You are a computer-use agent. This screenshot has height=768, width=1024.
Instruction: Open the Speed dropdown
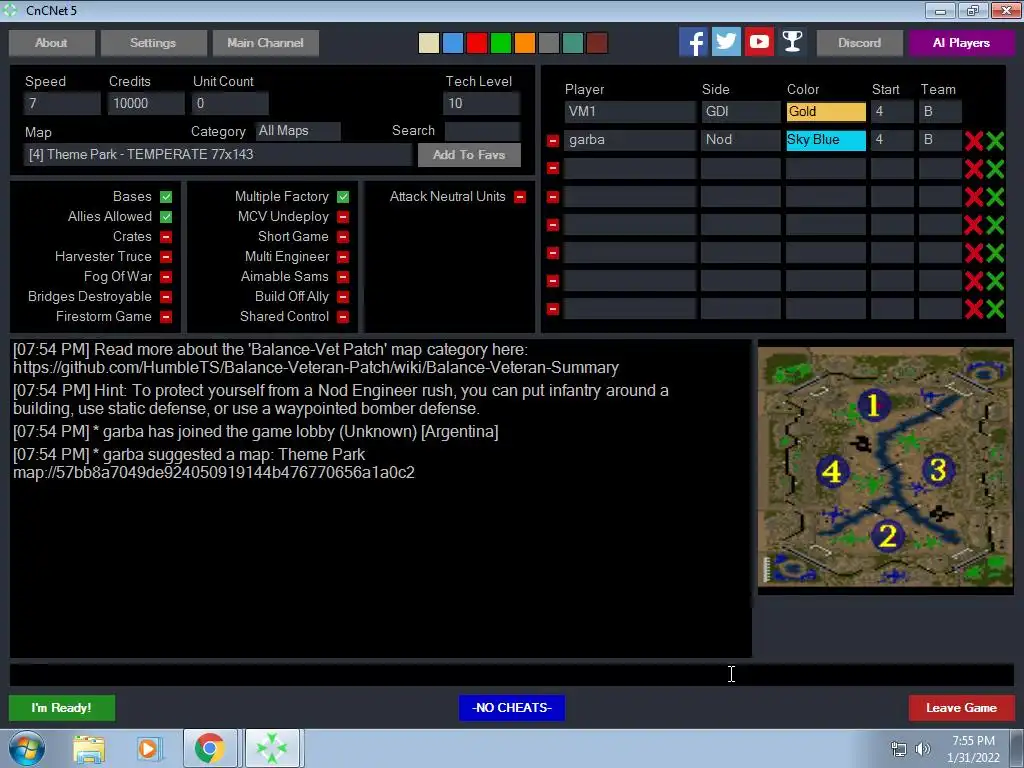coord(62,103)
